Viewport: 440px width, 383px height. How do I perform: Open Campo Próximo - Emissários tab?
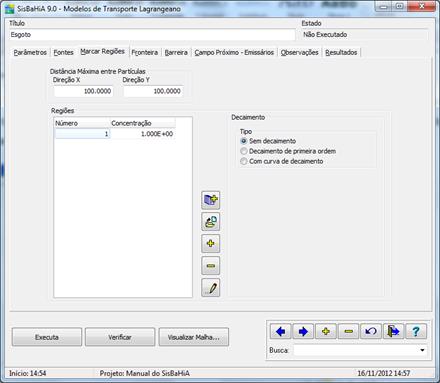[234, 52]
